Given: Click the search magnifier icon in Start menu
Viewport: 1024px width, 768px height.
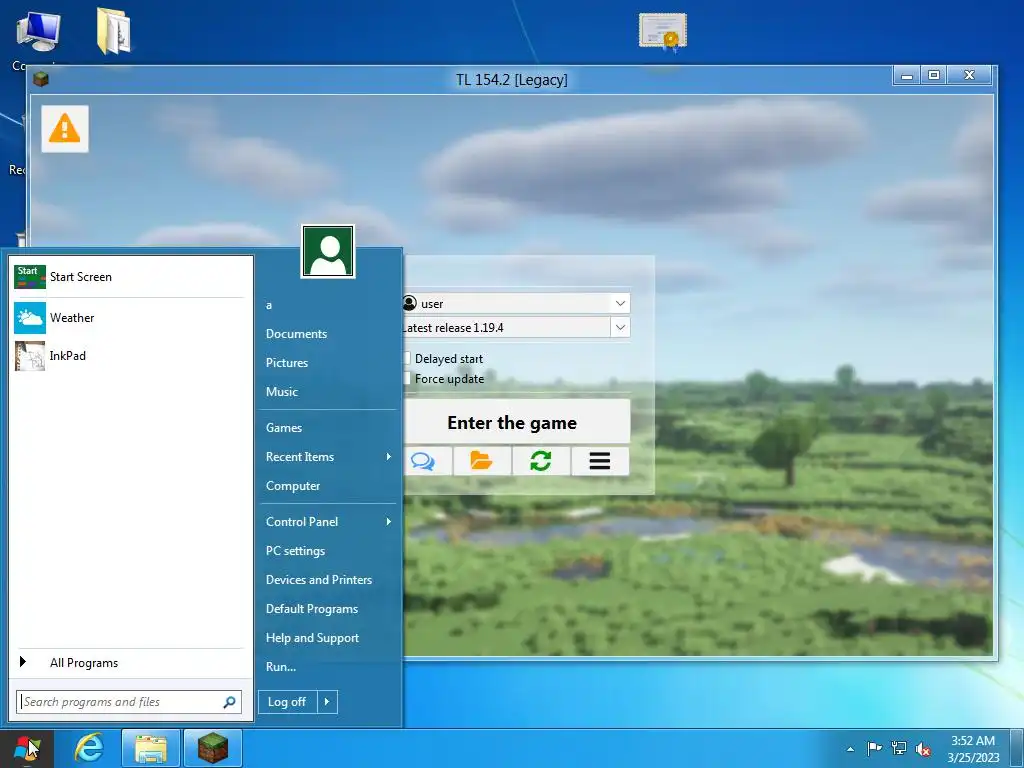Looking at the screenshot, I should point(229,702).
